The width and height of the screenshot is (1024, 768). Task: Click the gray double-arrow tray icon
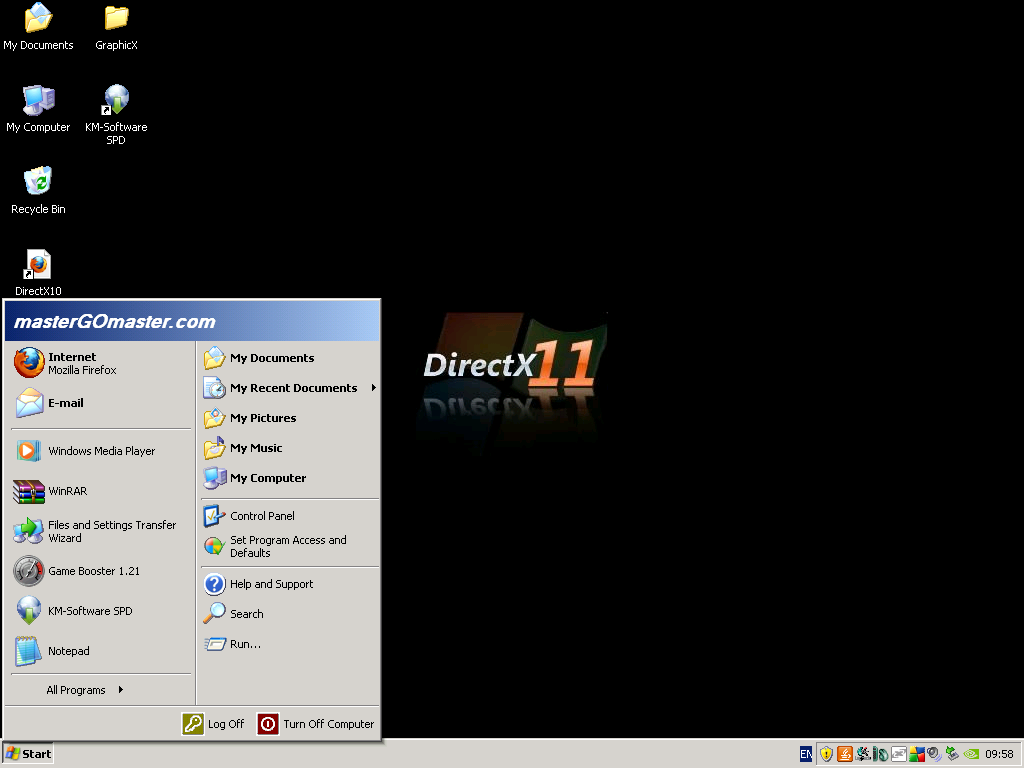(899, 754)
